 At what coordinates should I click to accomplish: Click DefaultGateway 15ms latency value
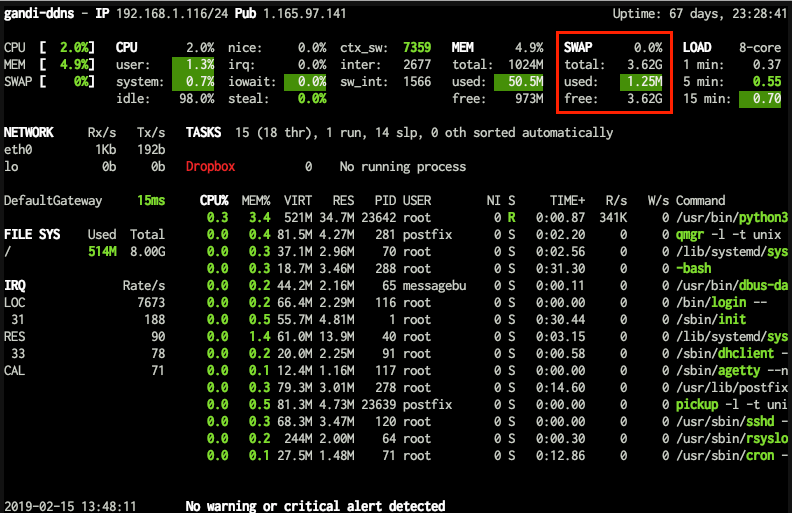pyautogui.click(x=151, y=200)
